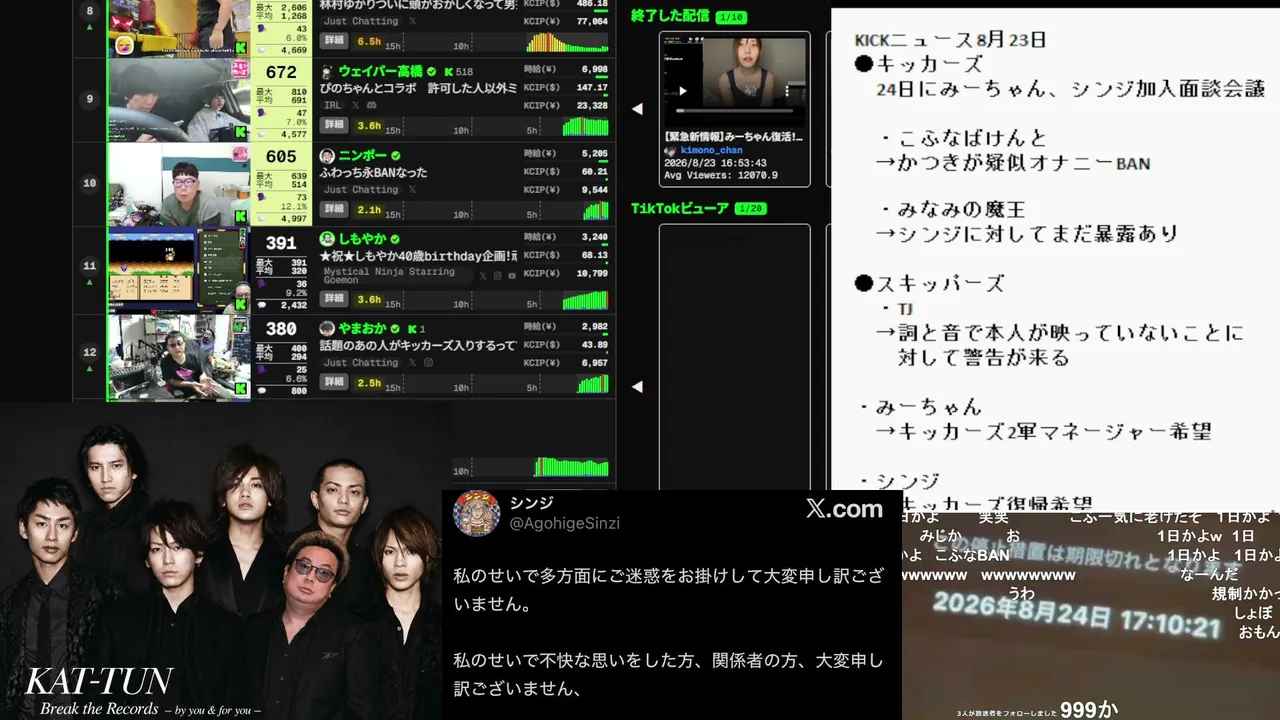Viewport: 1280px width, 720px height.
Task: Play the ended stream video preview
Action: point(684,90)
